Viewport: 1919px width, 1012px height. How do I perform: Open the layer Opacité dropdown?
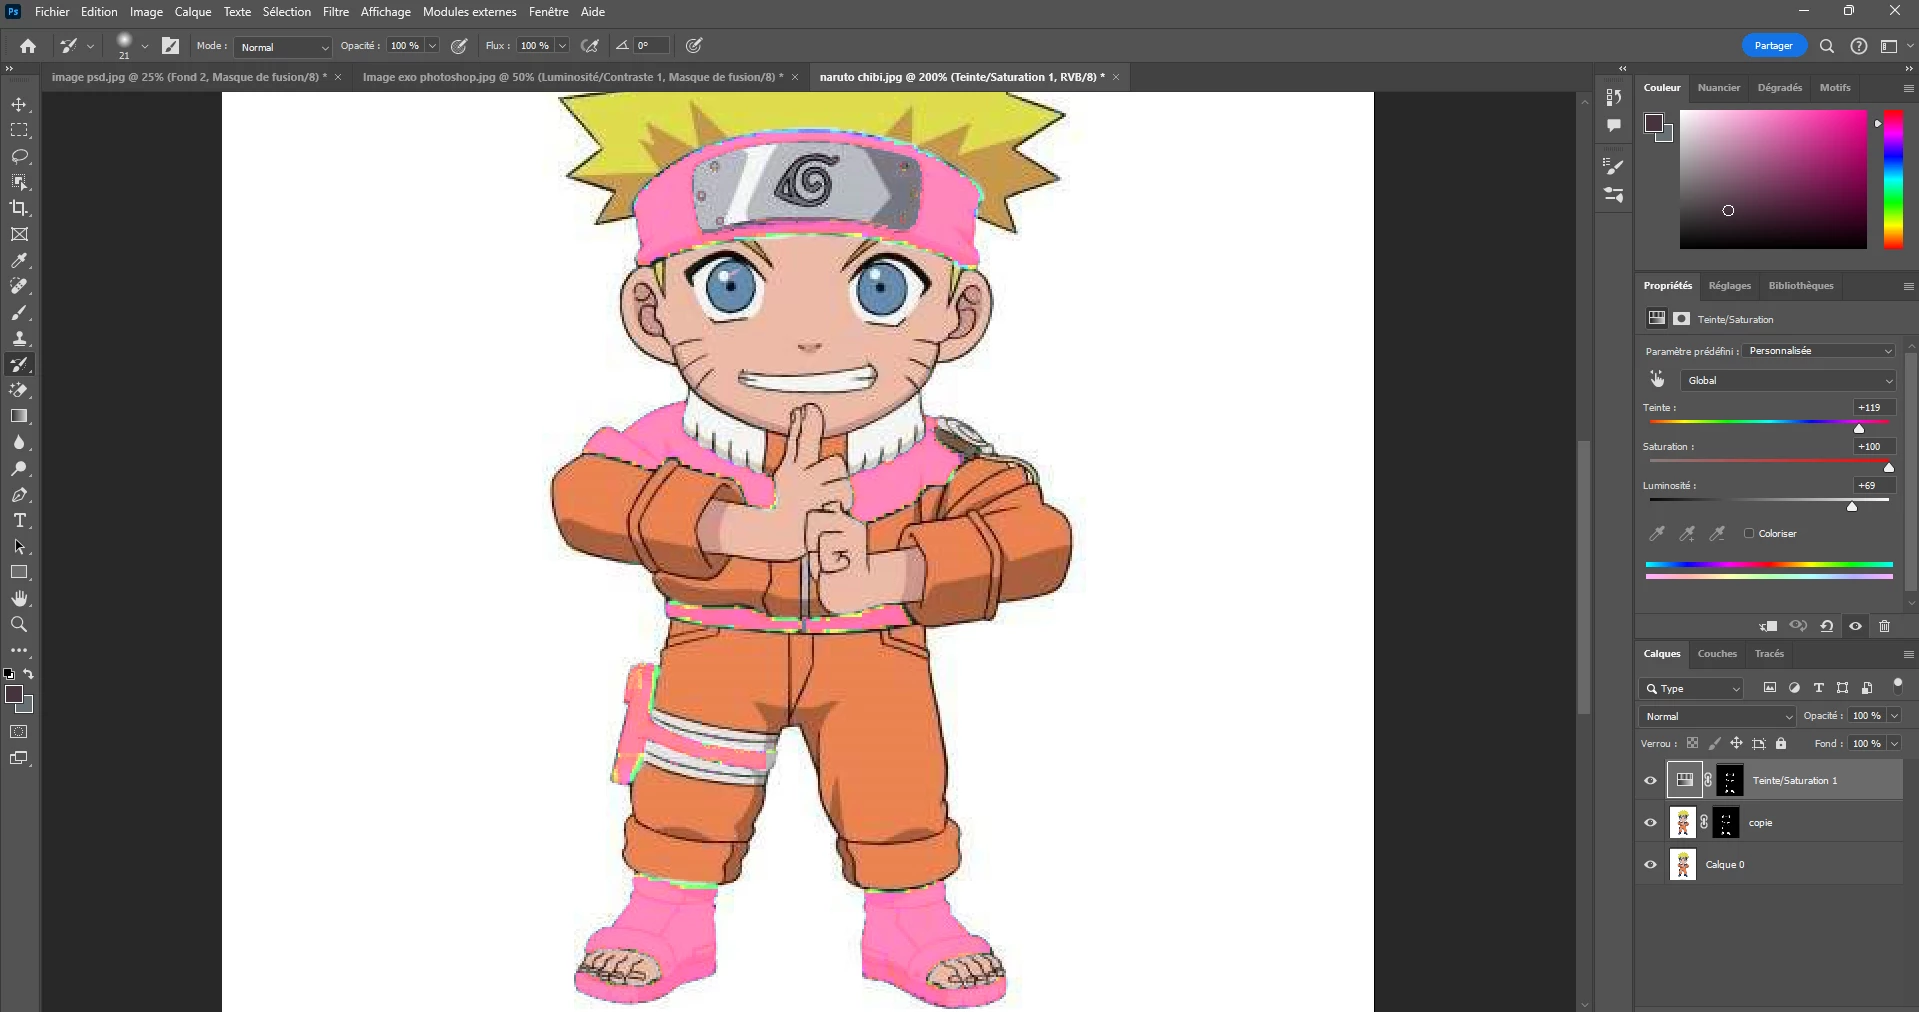[x=1894, y=716]
